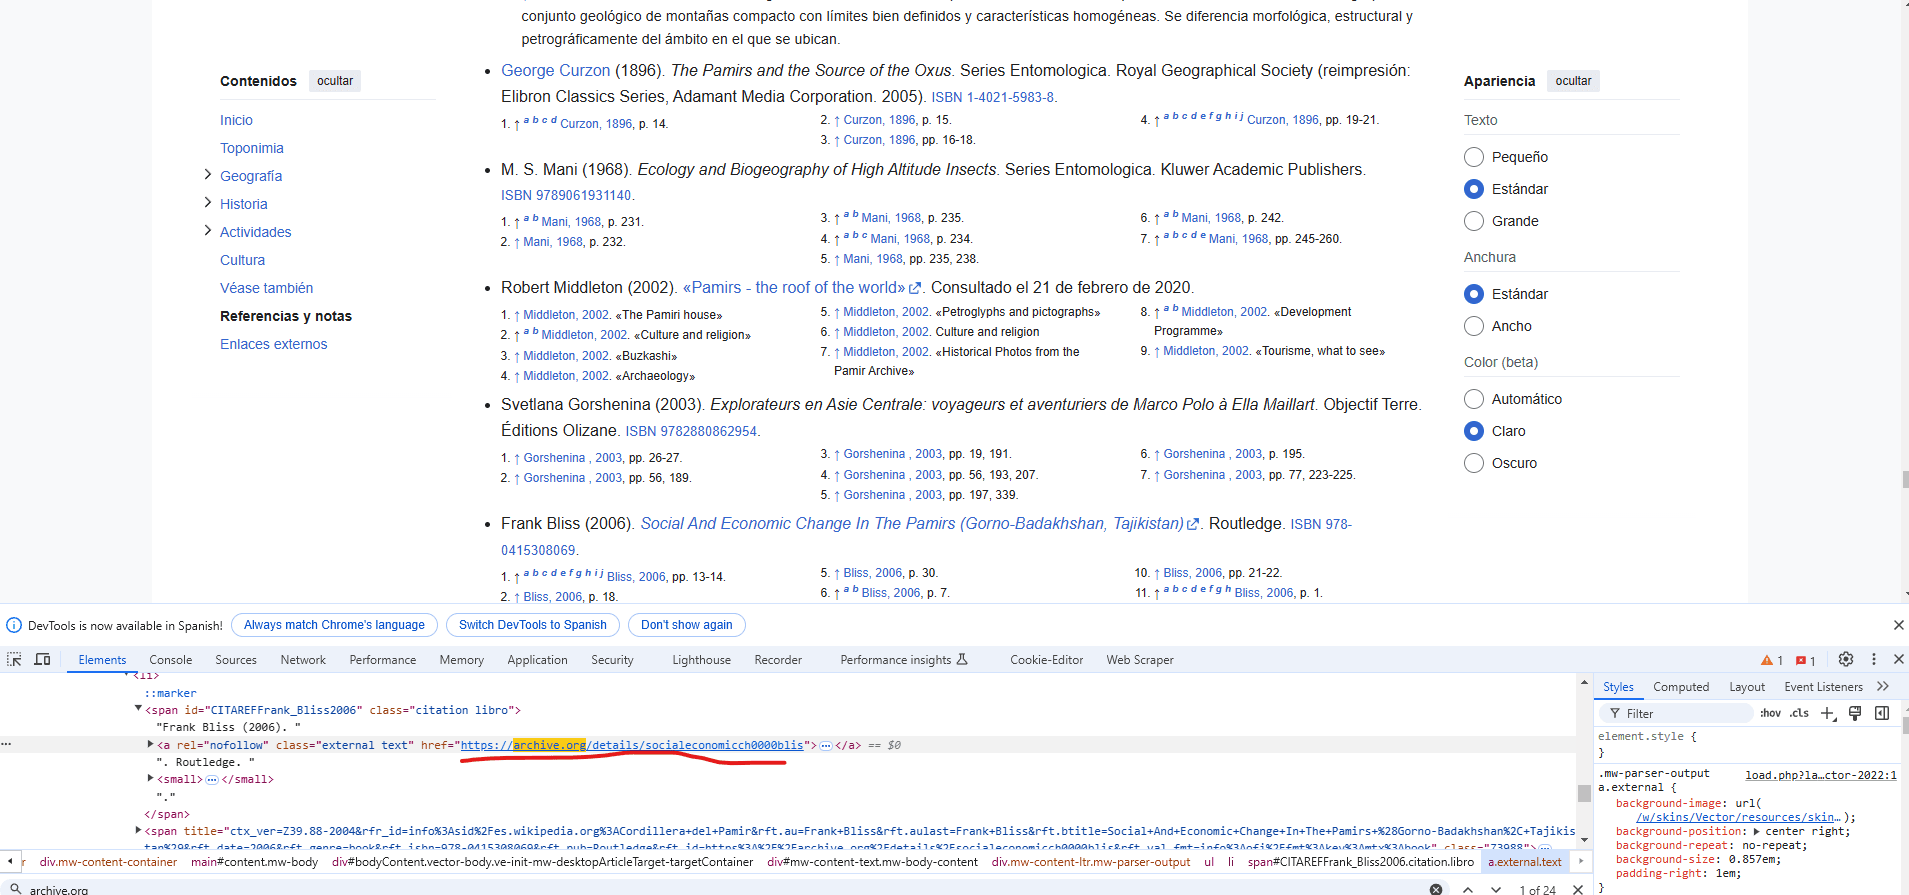Select the Ancho width radio button
This screenshot has height=895, width=1909.
(x=1474, y=326)
